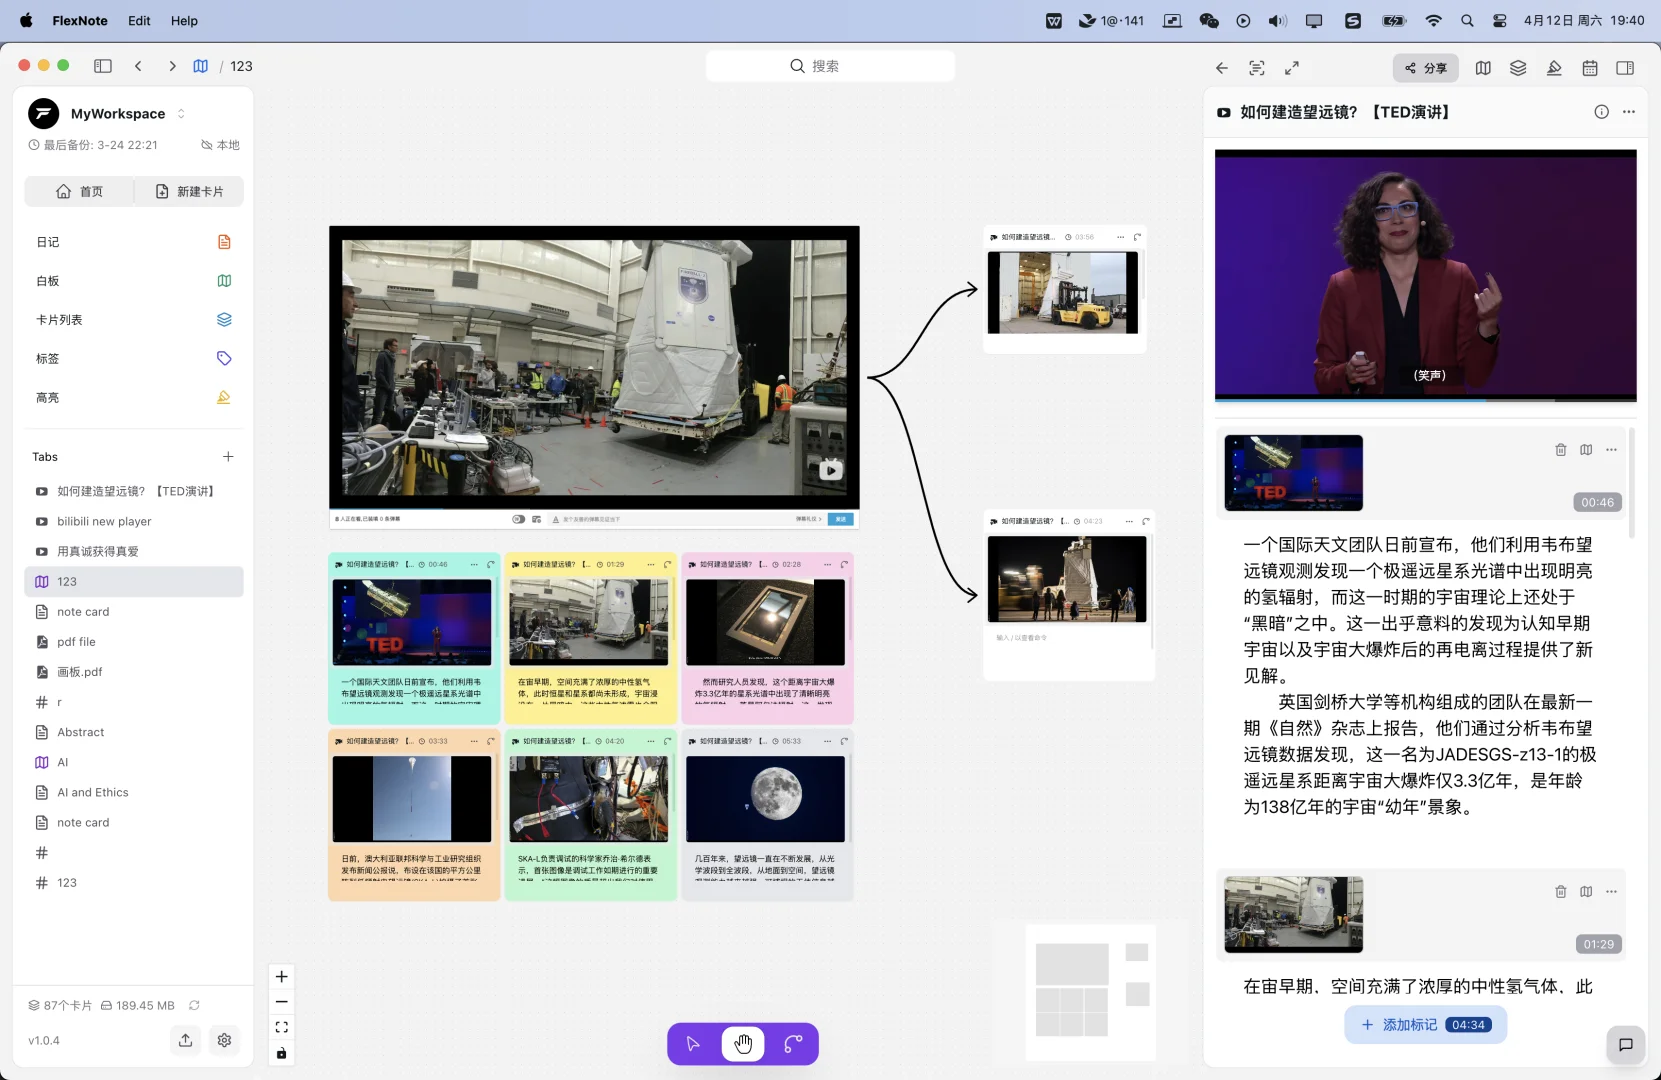Click the 搜索 search field

tap(830, 66)
